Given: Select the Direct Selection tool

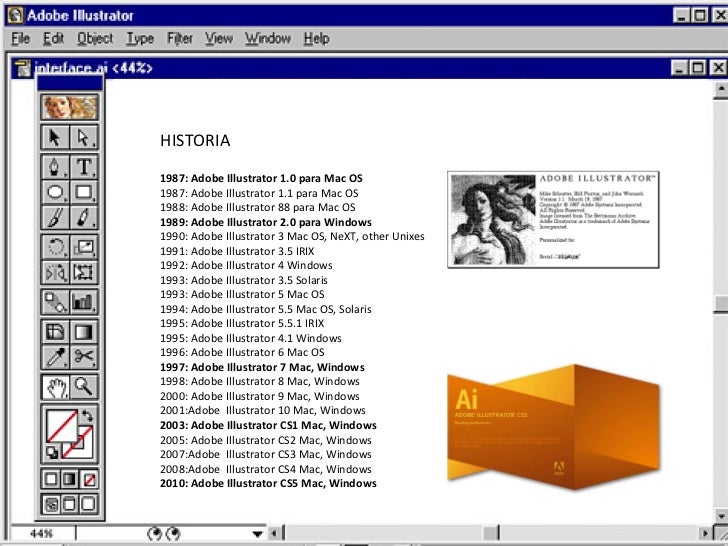Looking at the screenshot, I should (84, 137).
